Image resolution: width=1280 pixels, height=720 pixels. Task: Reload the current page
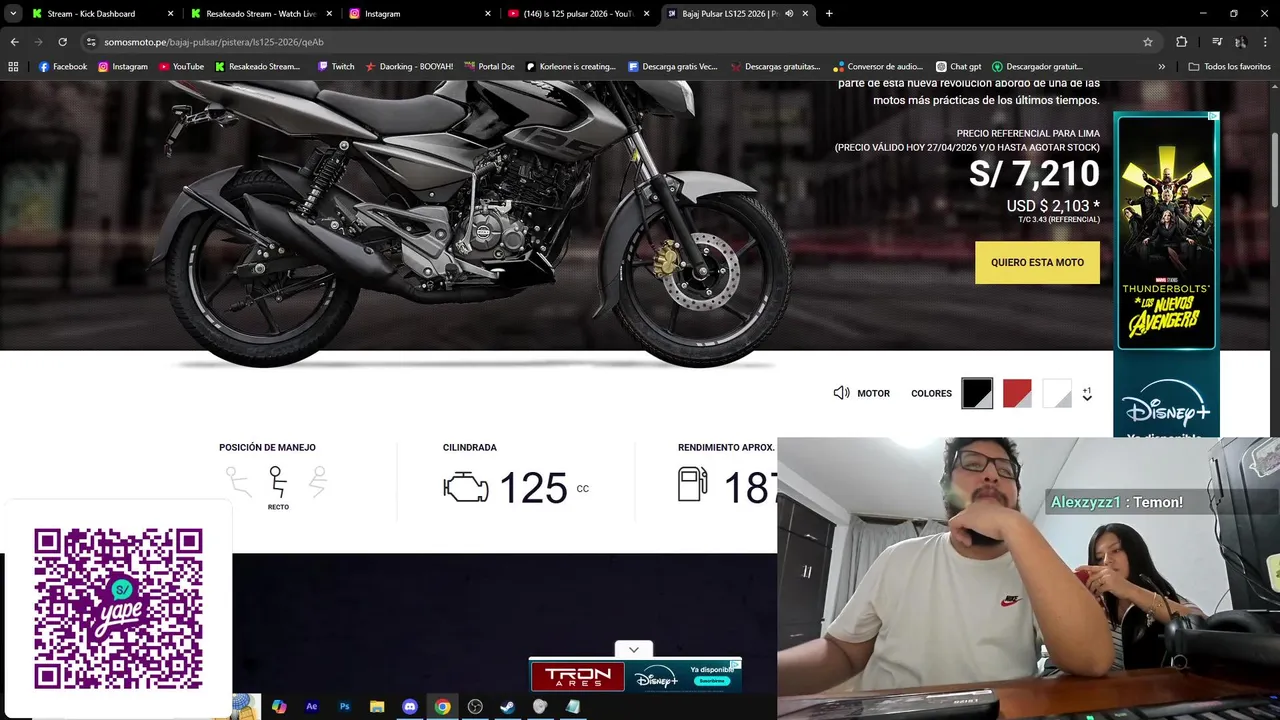point(62,42)
